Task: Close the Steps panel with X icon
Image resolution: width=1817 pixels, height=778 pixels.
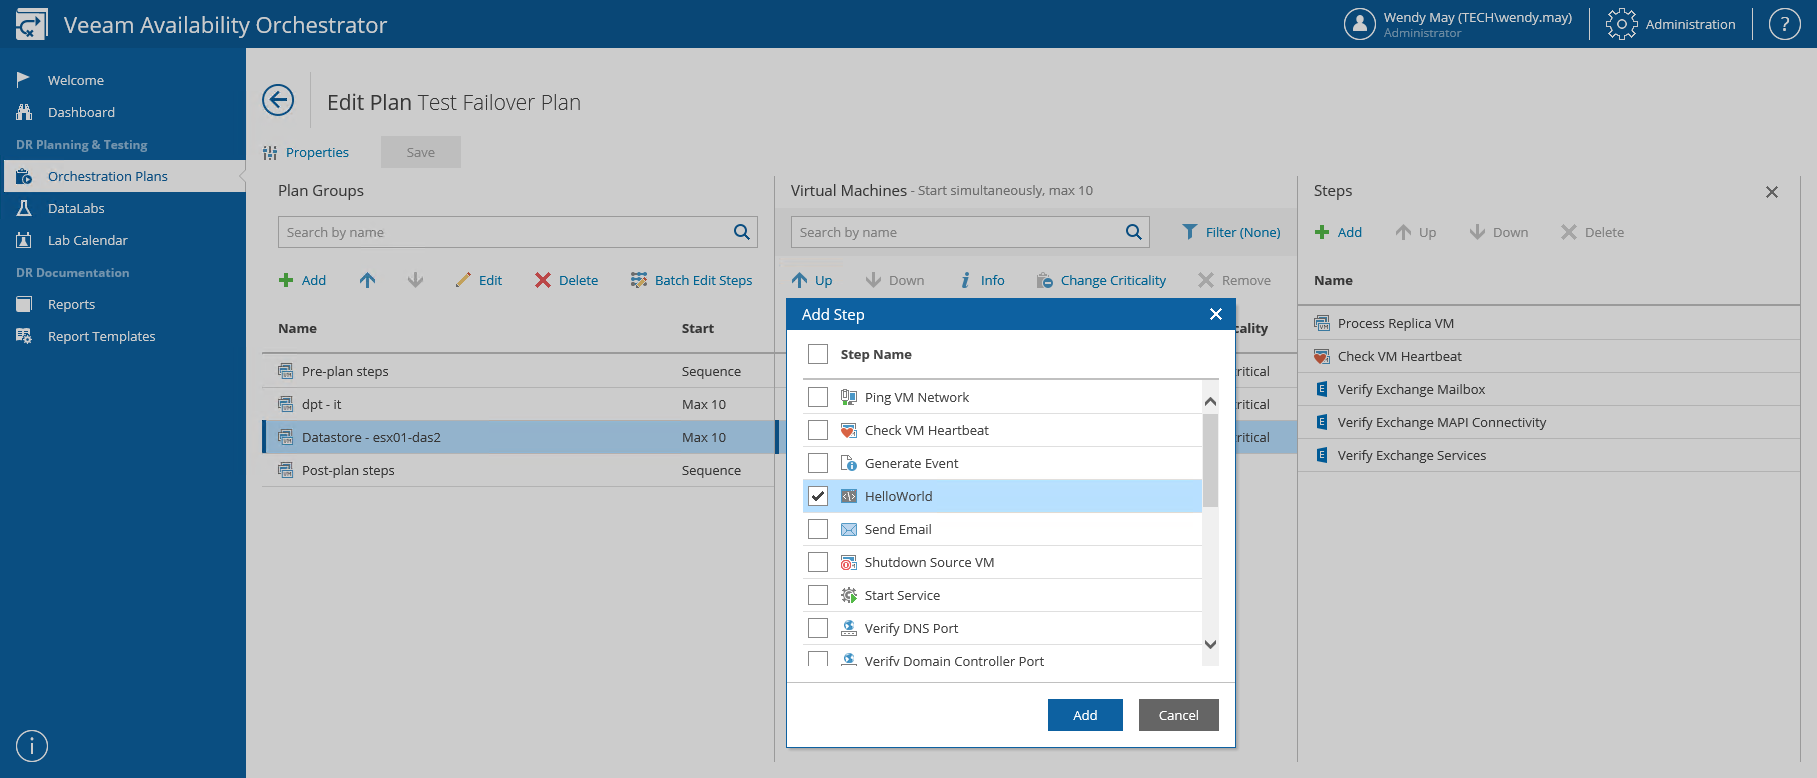Action: tap(1772, 192)
